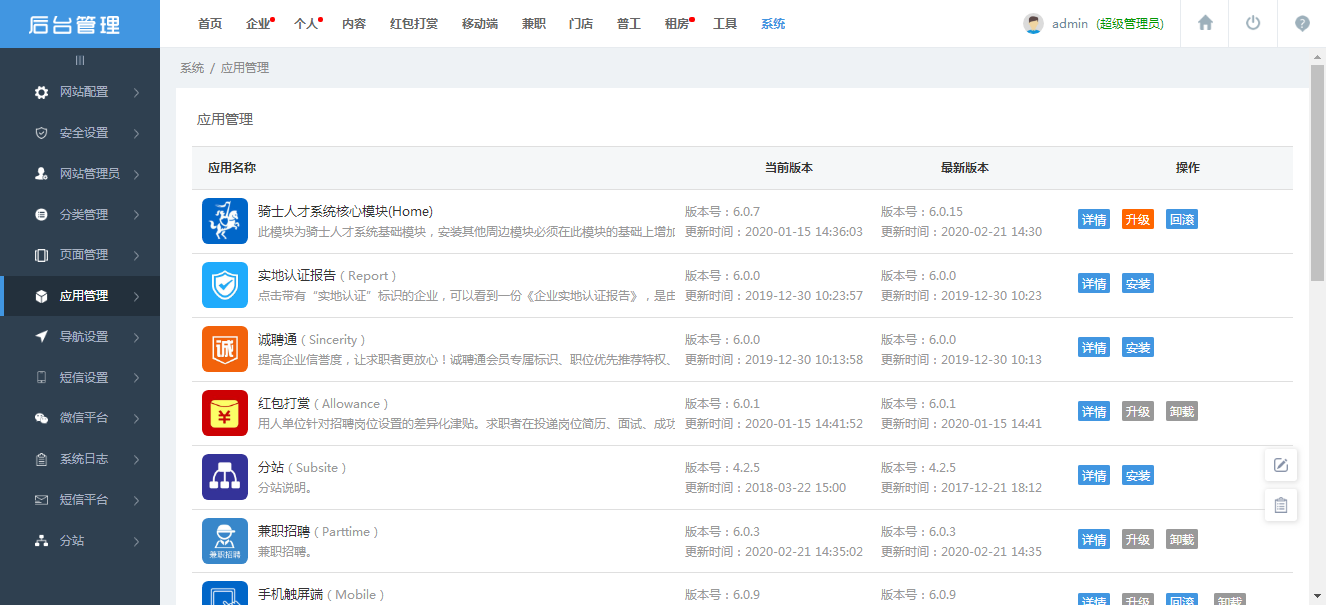Viewport: 1326px width, 605px height.
Task: Expand 系统日志 with its chevron
Action: [136, 459]
